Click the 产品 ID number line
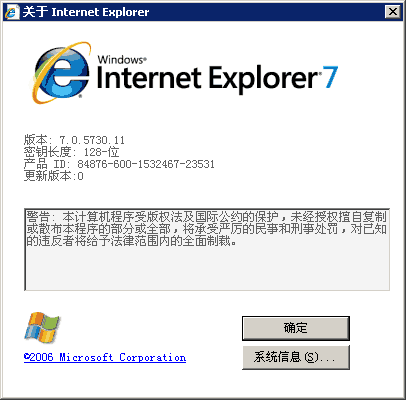 pos(119,164)
